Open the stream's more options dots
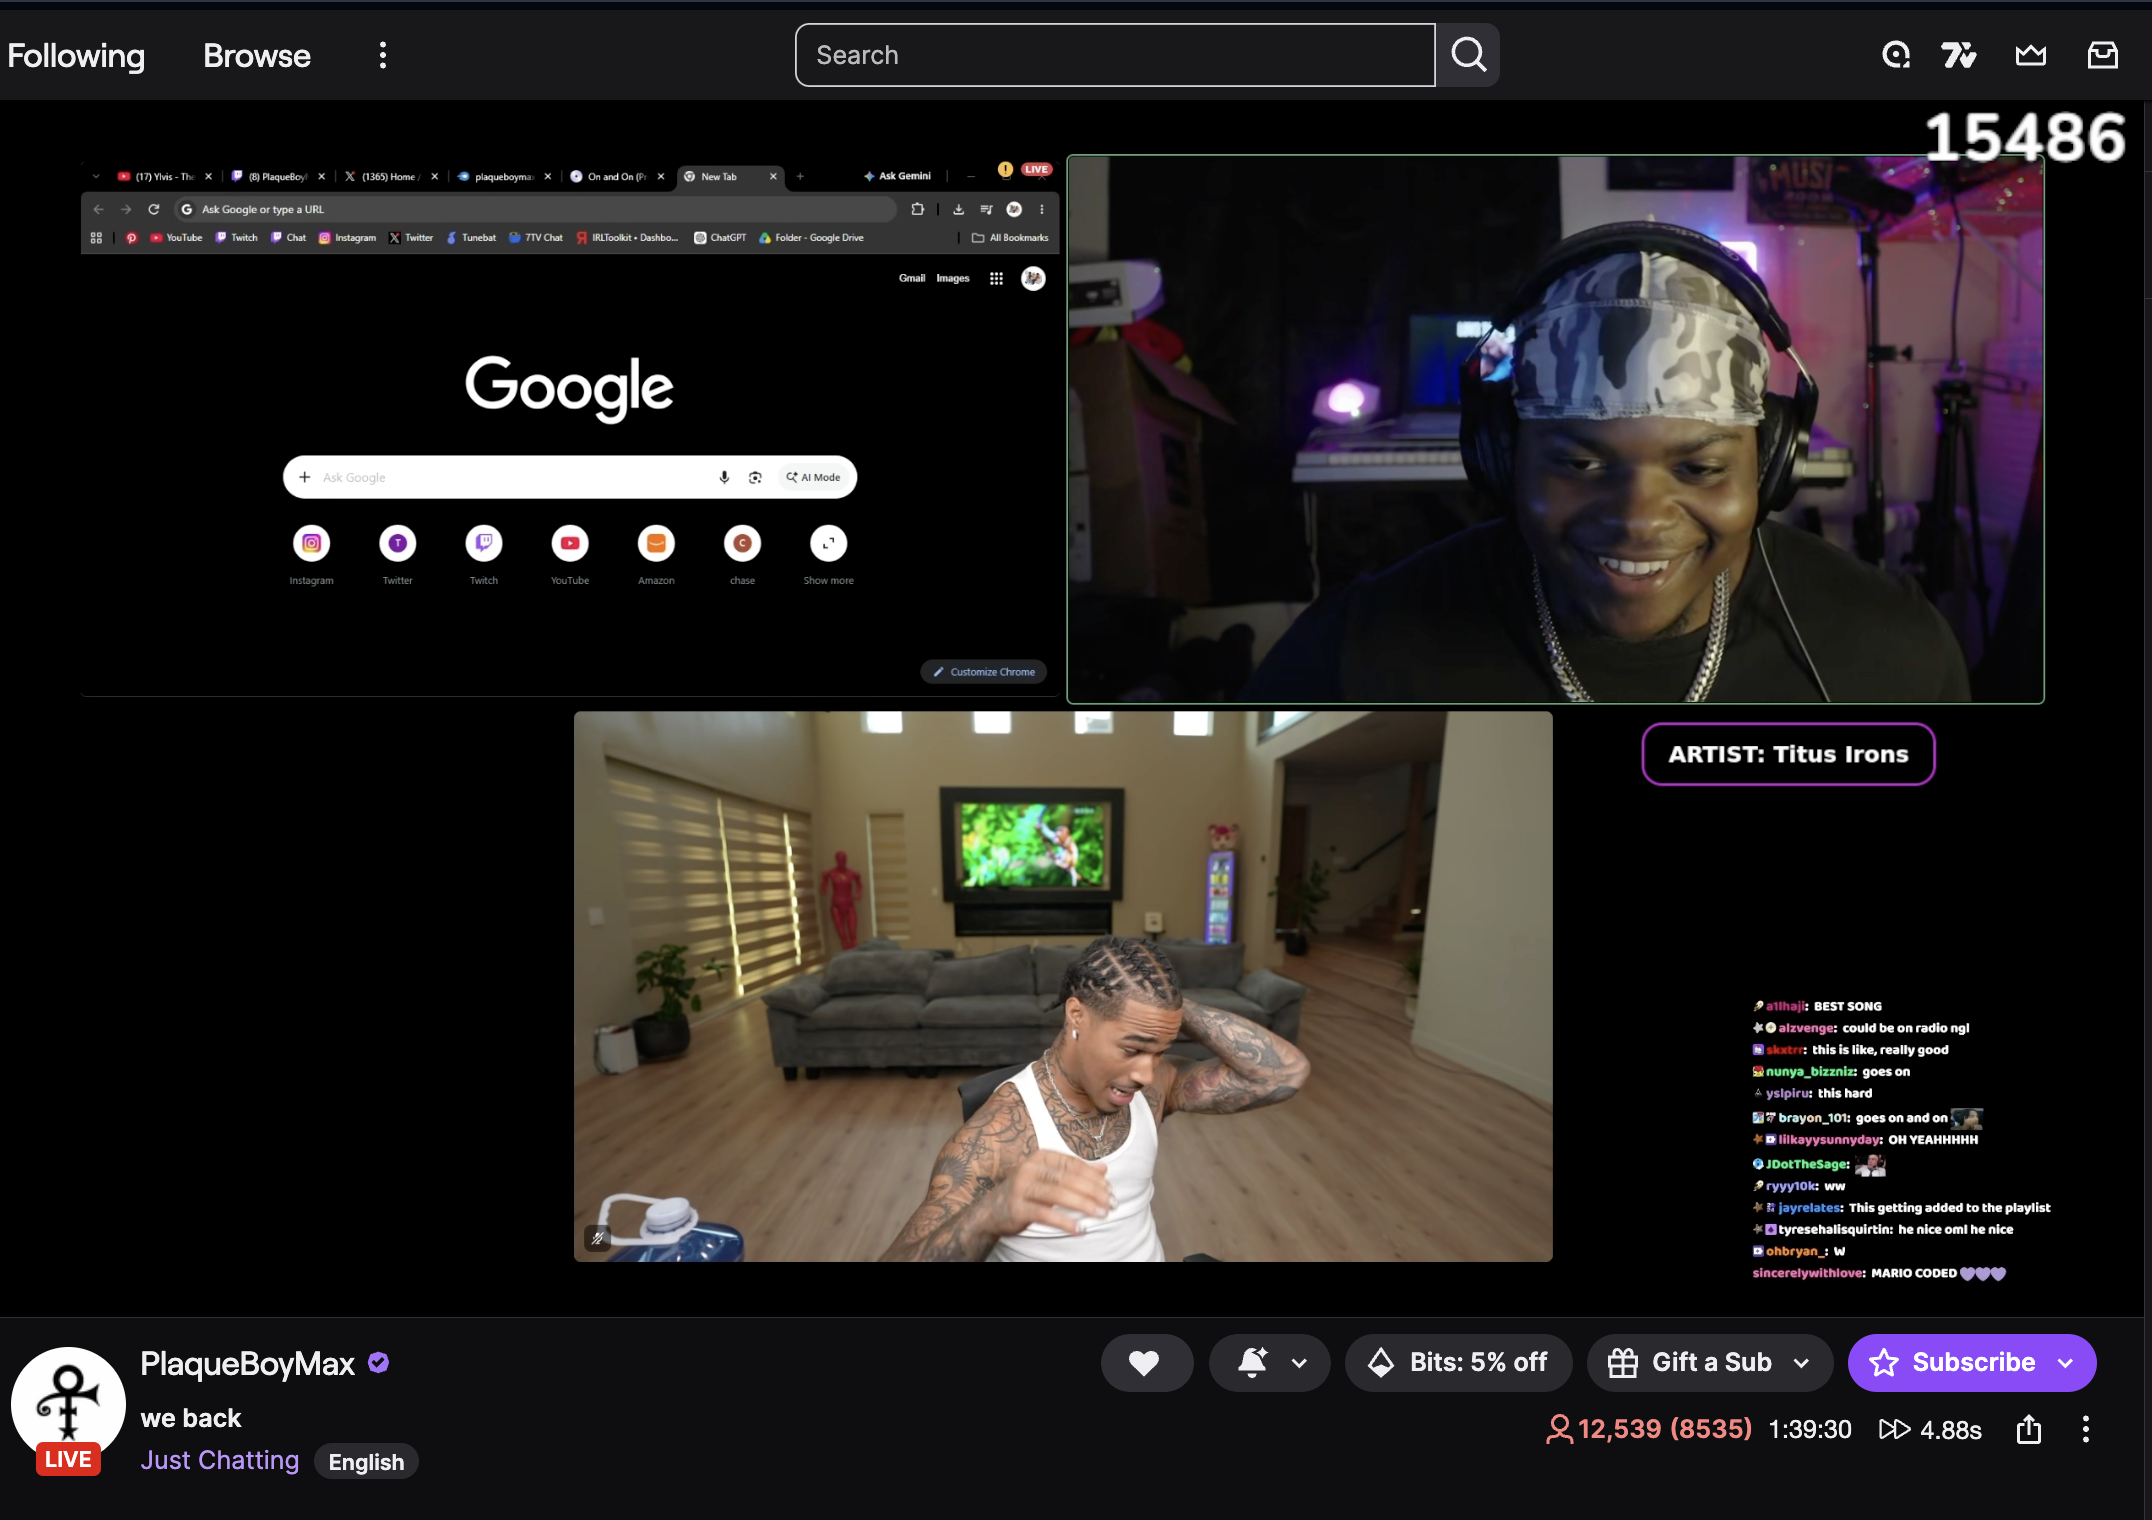The width and height of the screenshot is (2152, 1520). point(2086,1429)
